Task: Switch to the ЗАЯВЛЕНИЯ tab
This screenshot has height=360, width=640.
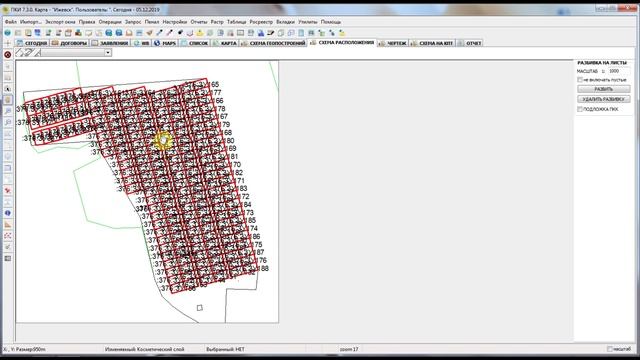Action: [x=110, y=43]
